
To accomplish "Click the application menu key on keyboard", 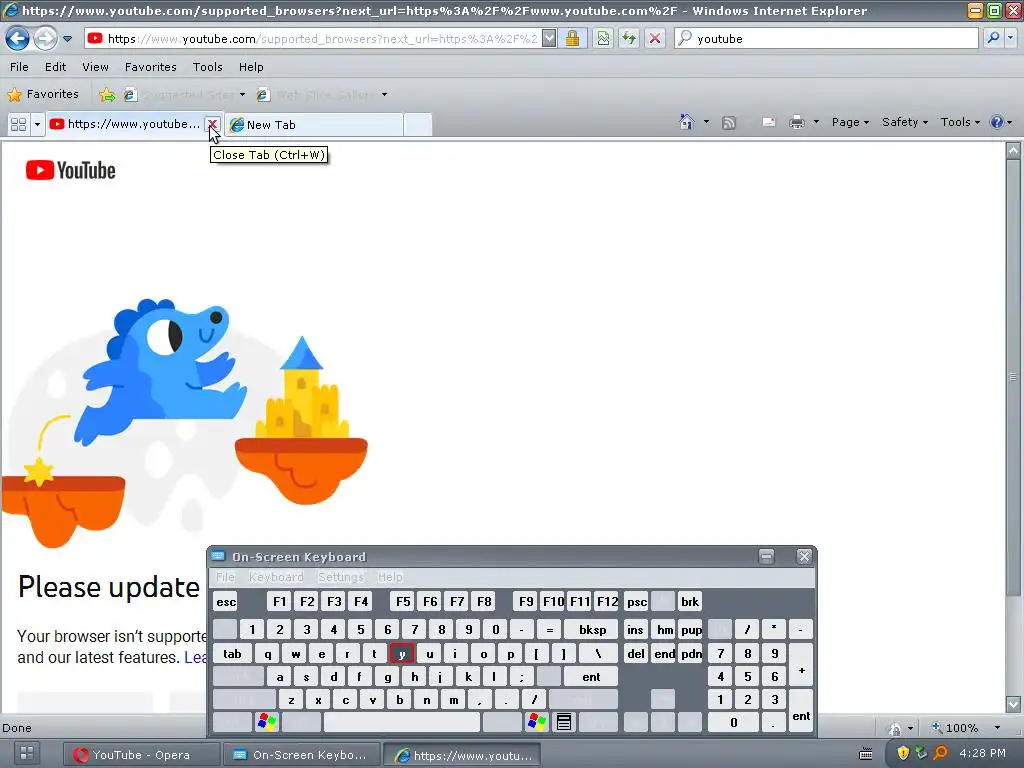I will [x=564, y=722].
